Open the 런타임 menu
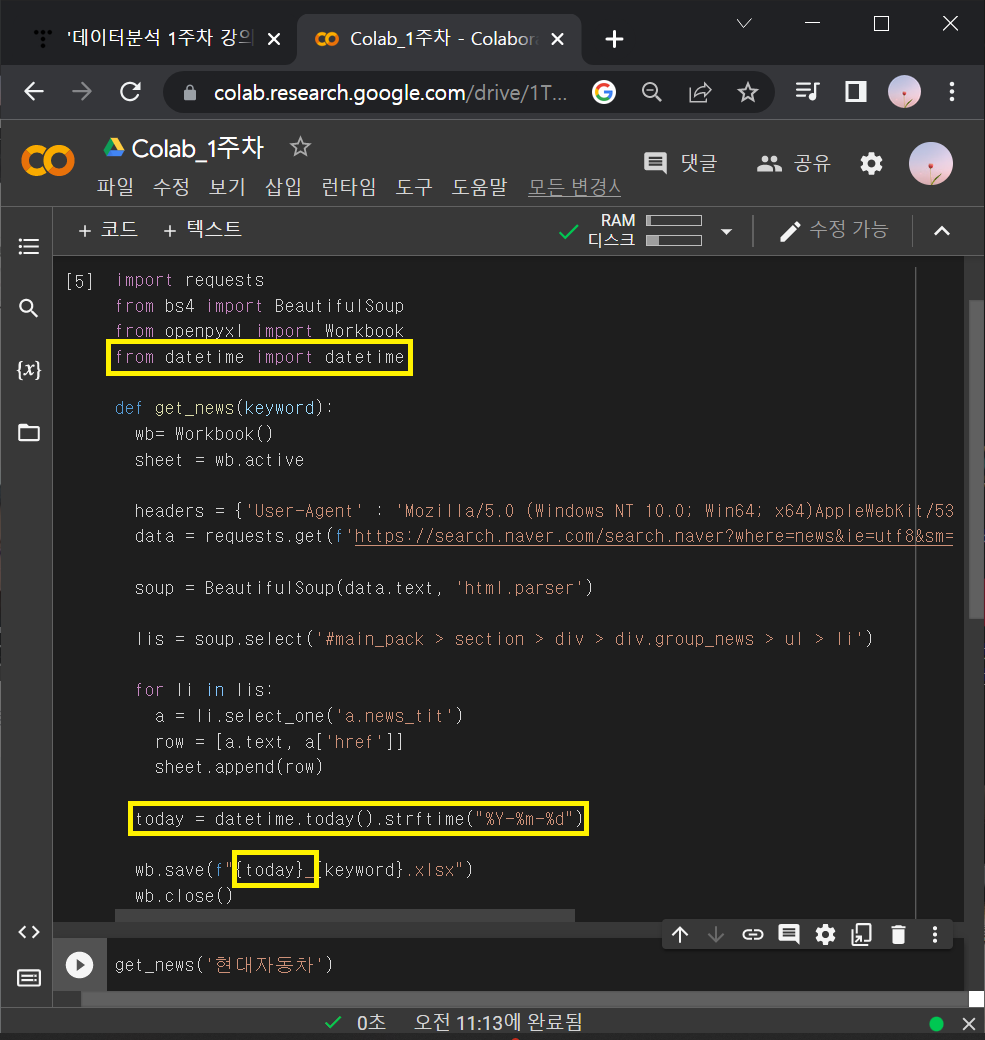 349,186
